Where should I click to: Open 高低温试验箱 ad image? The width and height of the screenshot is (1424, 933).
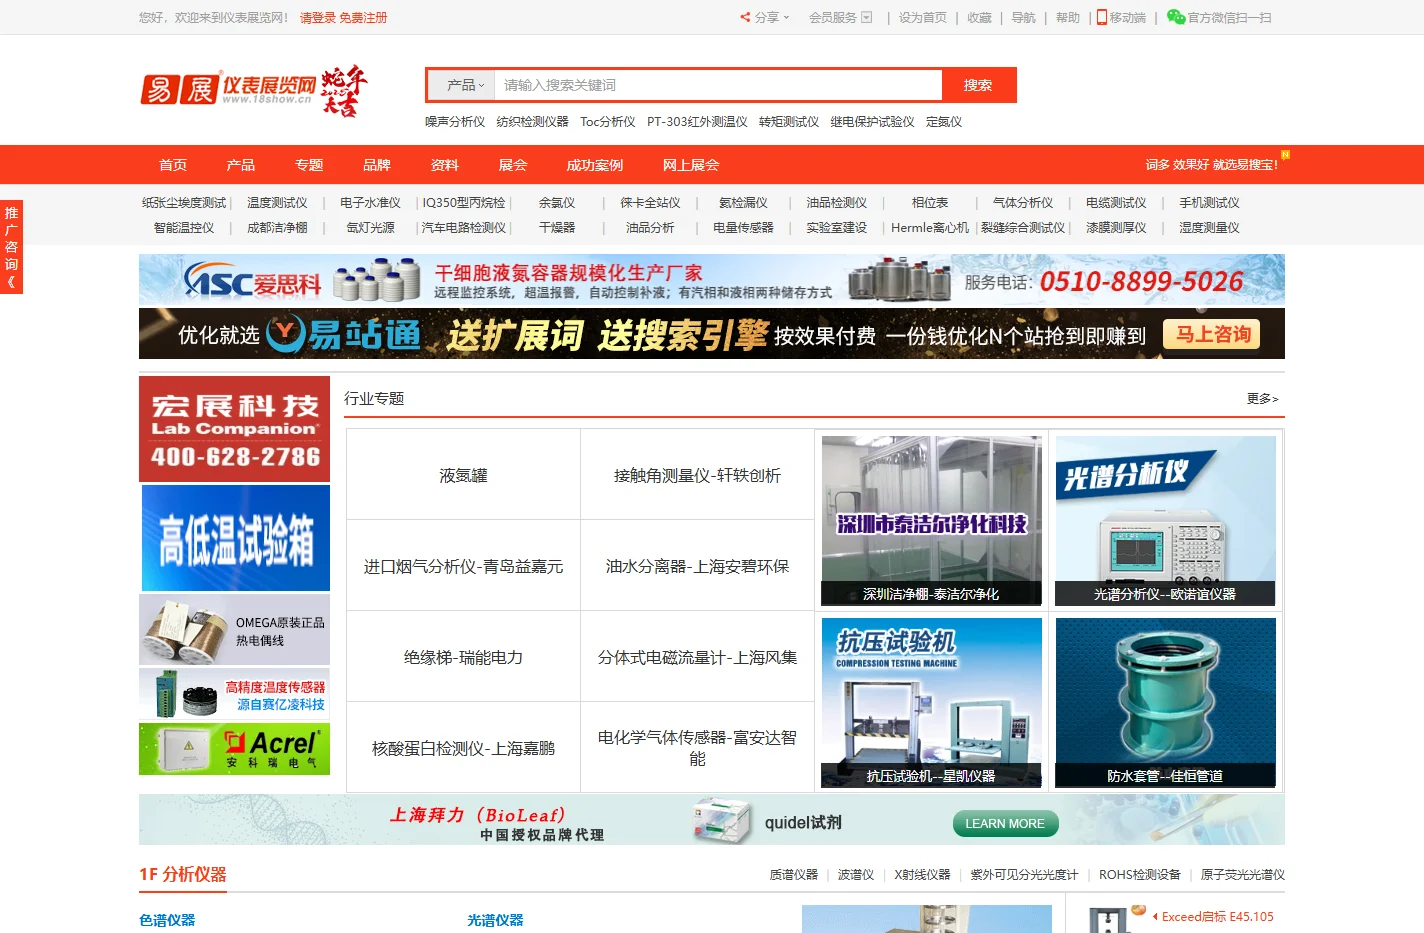coord(235,538)
